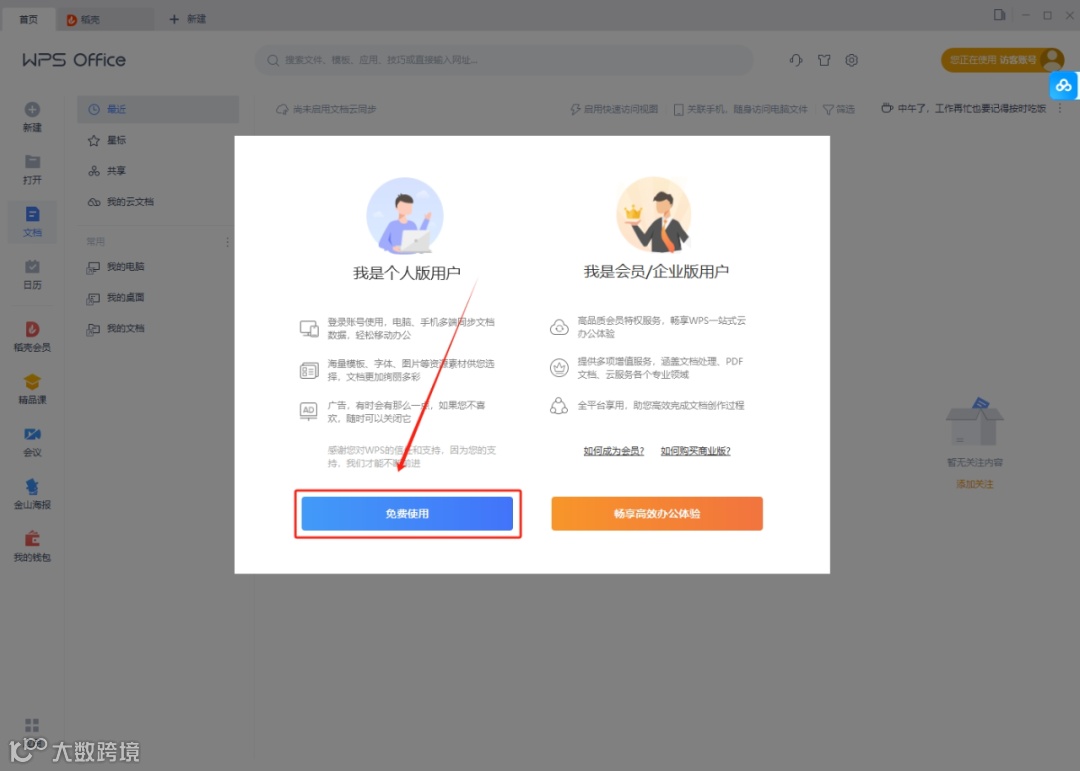Open 我的钱包 wallet icon
Screen dimensions: 1080x771
click(x=32, y=539)
